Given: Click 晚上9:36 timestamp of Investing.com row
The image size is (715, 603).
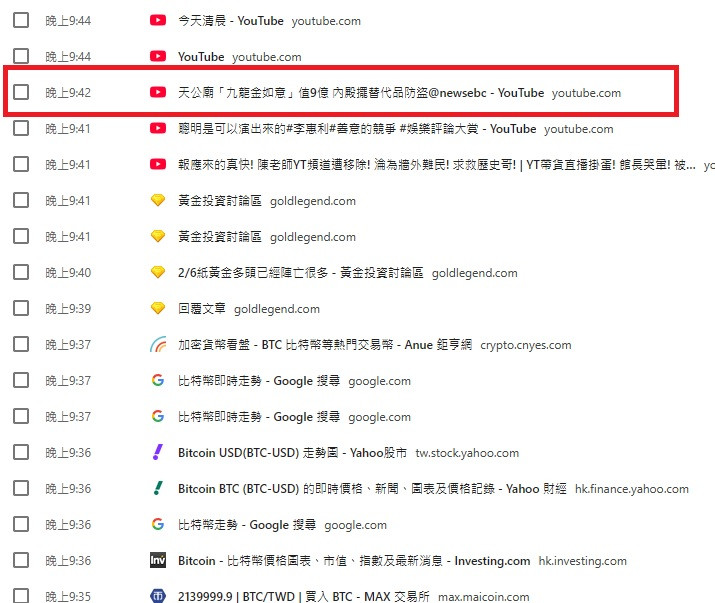Looking at the screenshot, I should [x=68, y=561].
